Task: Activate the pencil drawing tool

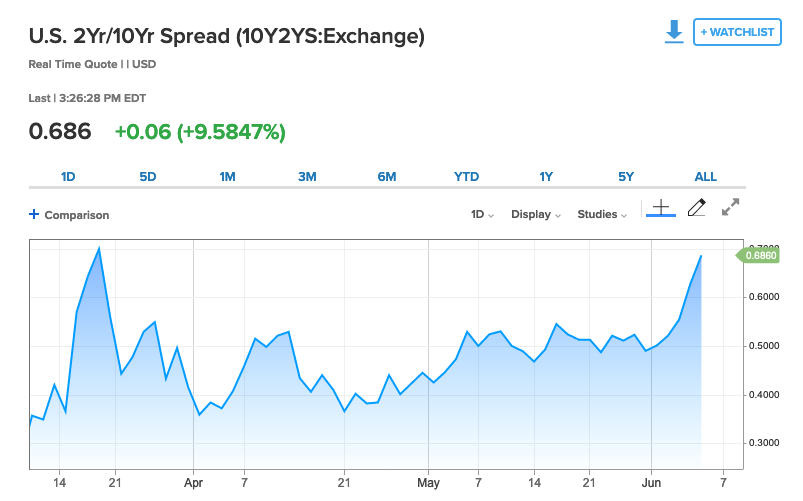Action: (x=697, y=207)
